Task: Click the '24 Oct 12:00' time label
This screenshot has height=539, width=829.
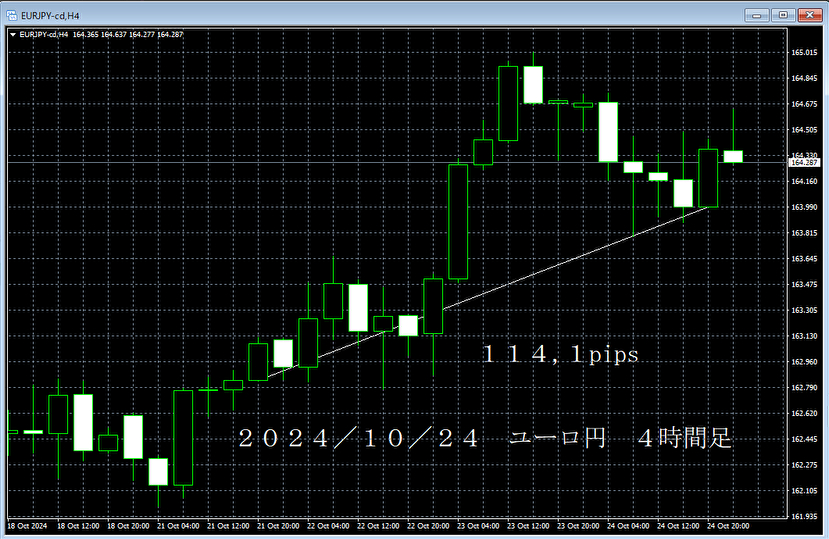Action: point(678,526)
